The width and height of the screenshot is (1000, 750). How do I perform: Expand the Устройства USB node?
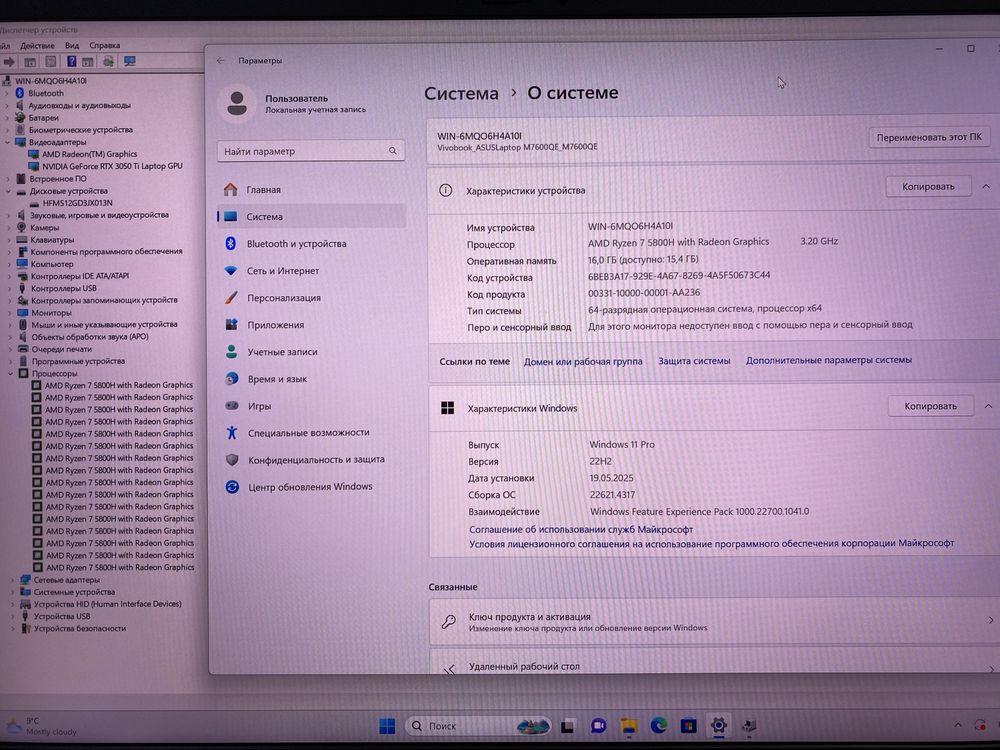point(12,616)
